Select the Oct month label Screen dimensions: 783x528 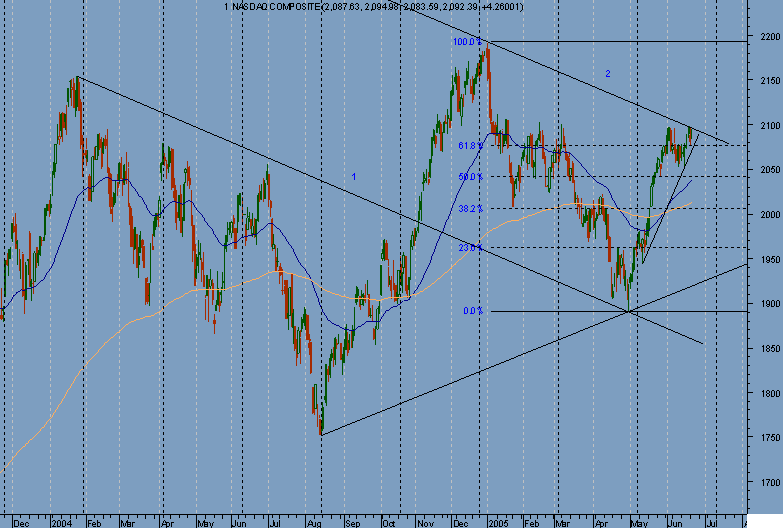(389, 523)
